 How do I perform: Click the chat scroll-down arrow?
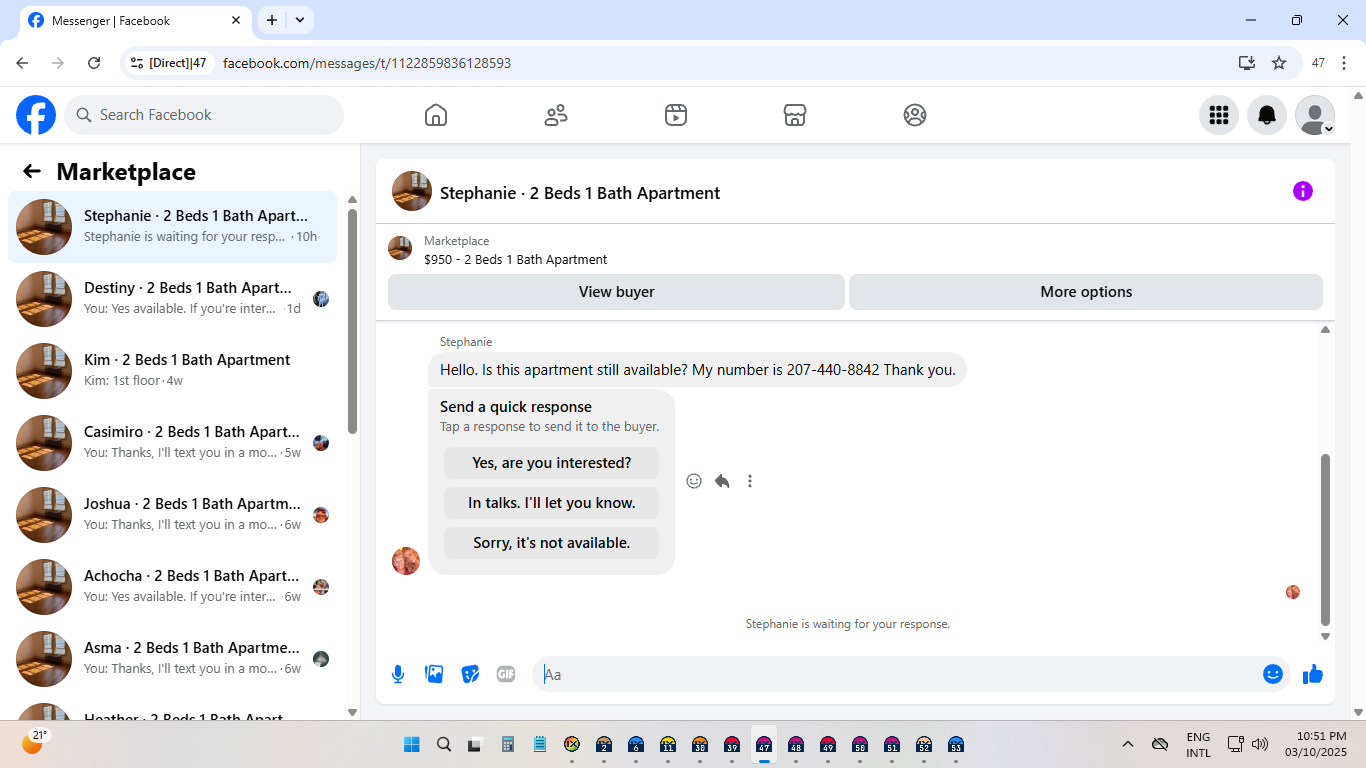point(1326,636)
